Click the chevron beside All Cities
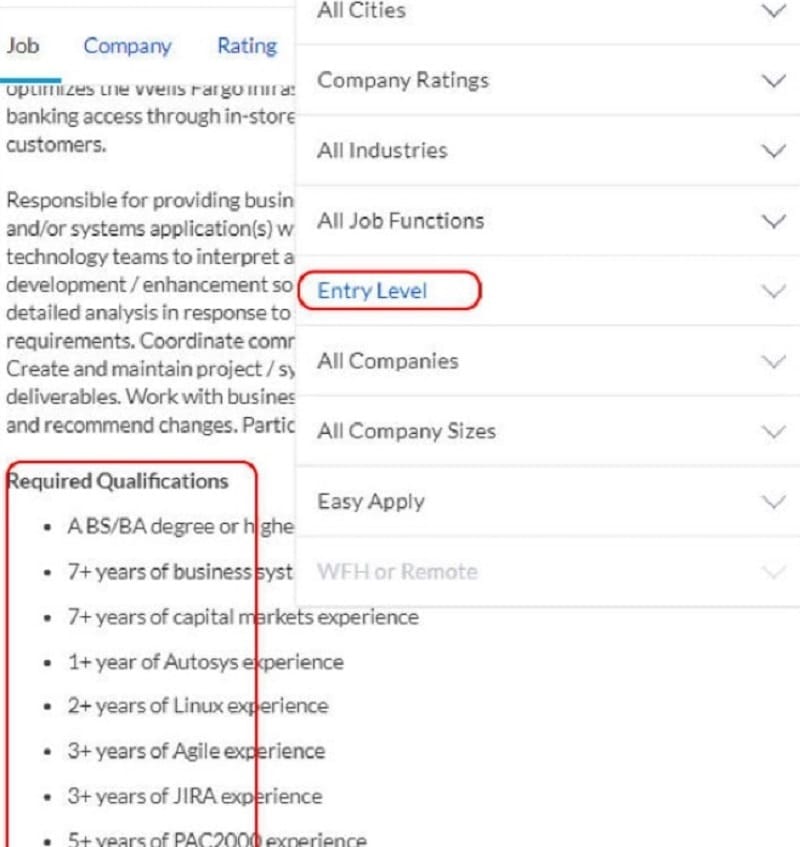 [773, 11]
